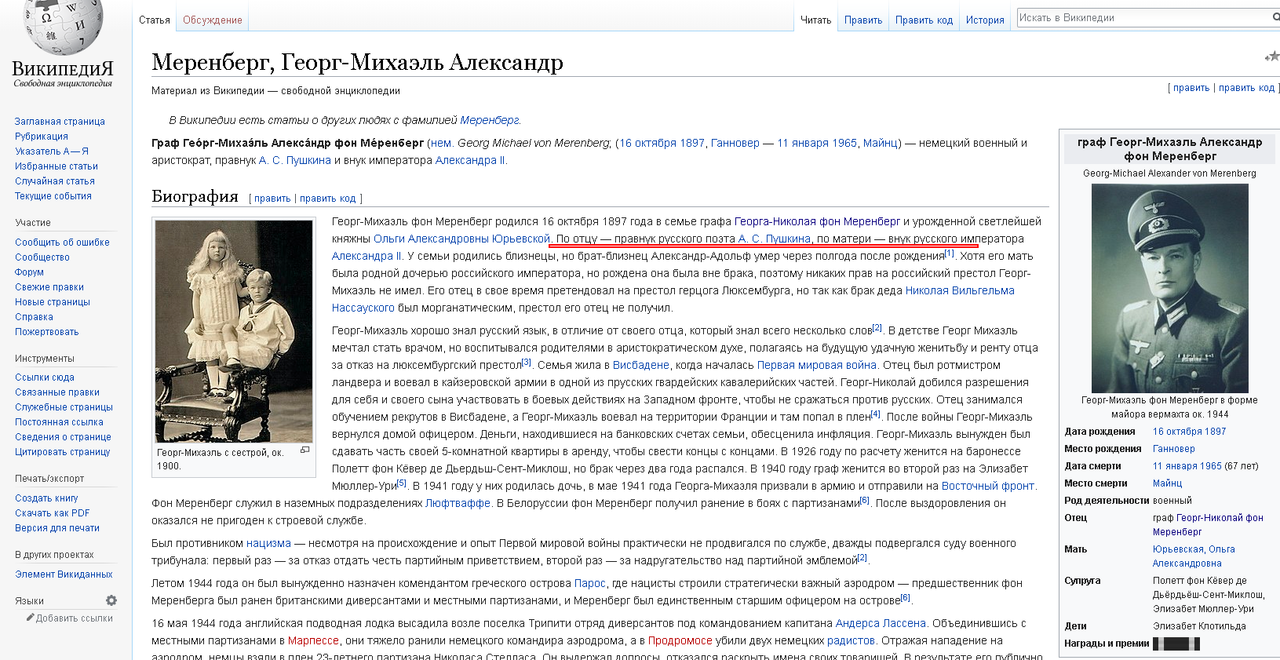Click Сообщить об ошибке link

tap(62, 242)
